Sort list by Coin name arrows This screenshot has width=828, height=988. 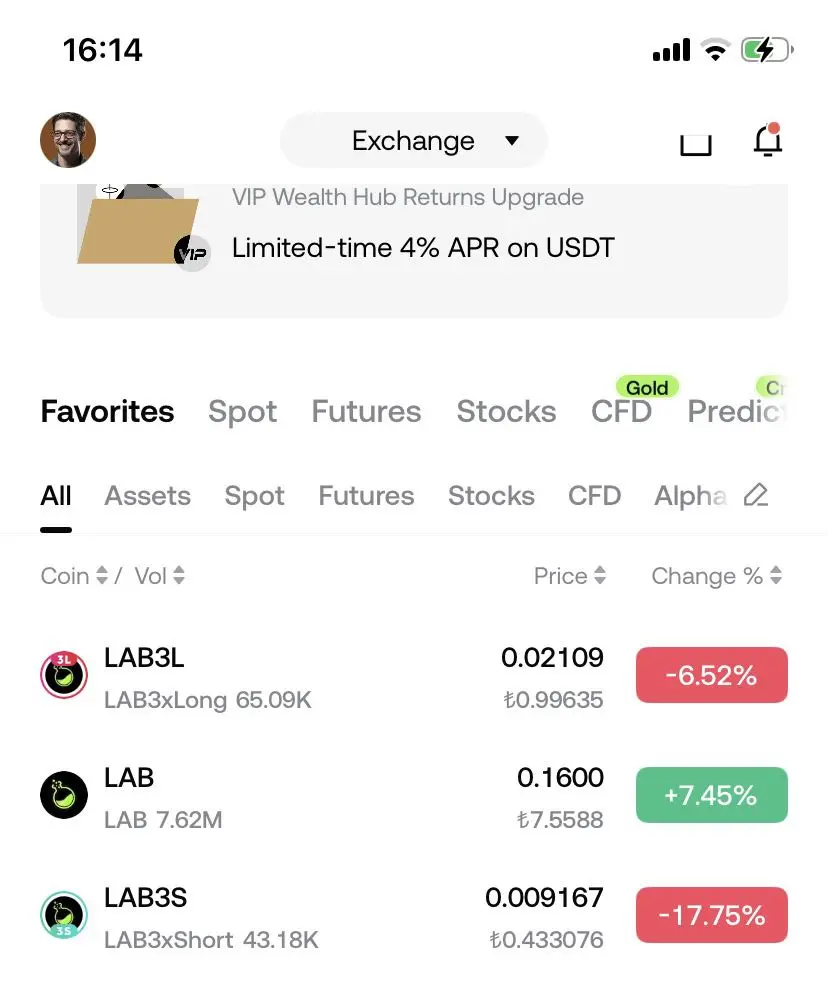(101, 575)
